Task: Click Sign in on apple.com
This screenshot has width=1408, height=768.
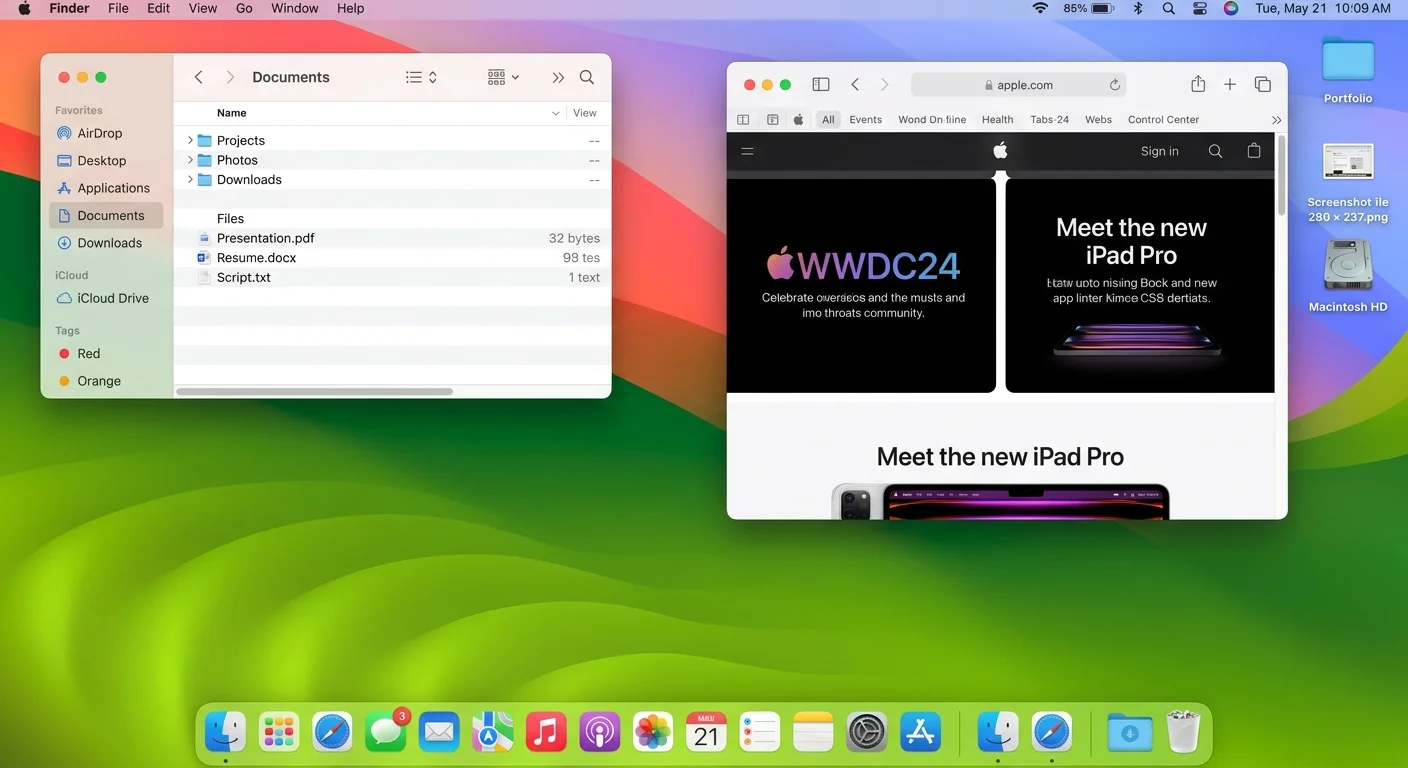Action: (x=1160, y=151)
